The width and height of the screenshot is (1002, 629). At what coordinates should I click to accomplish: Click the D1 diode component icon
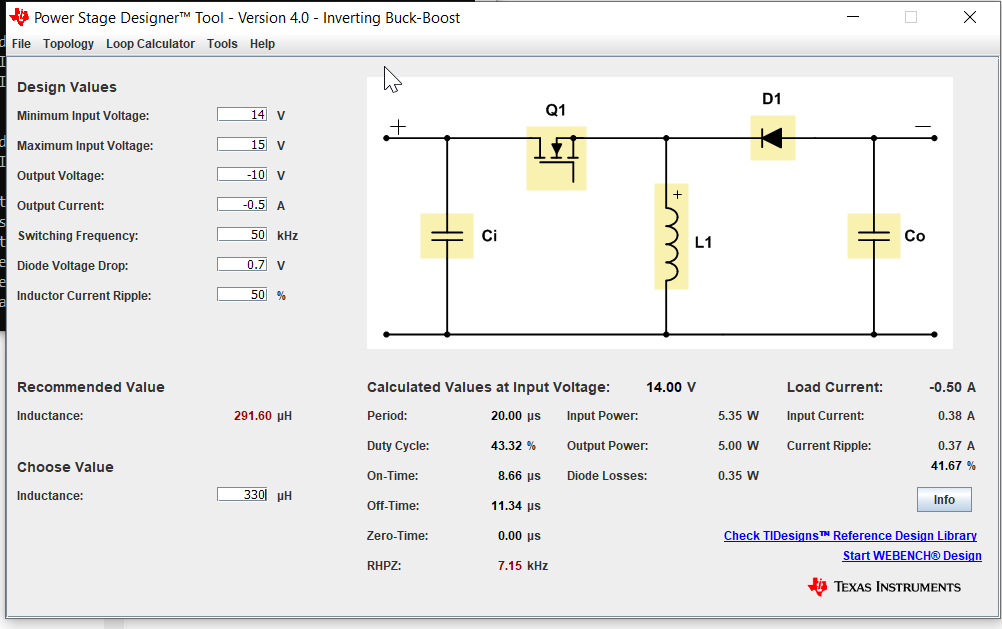click(773, 137)
